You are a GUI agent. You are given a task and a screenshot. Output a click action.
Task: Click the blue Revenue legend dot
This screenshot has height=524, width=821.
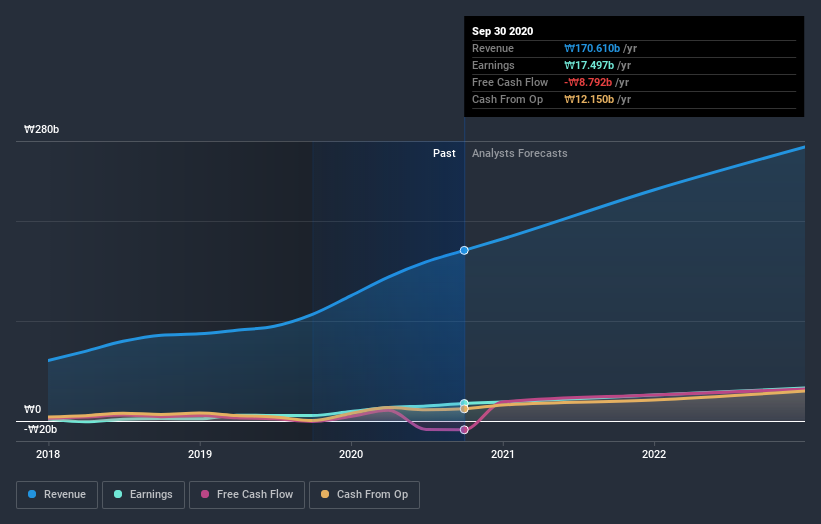(32, 494)
